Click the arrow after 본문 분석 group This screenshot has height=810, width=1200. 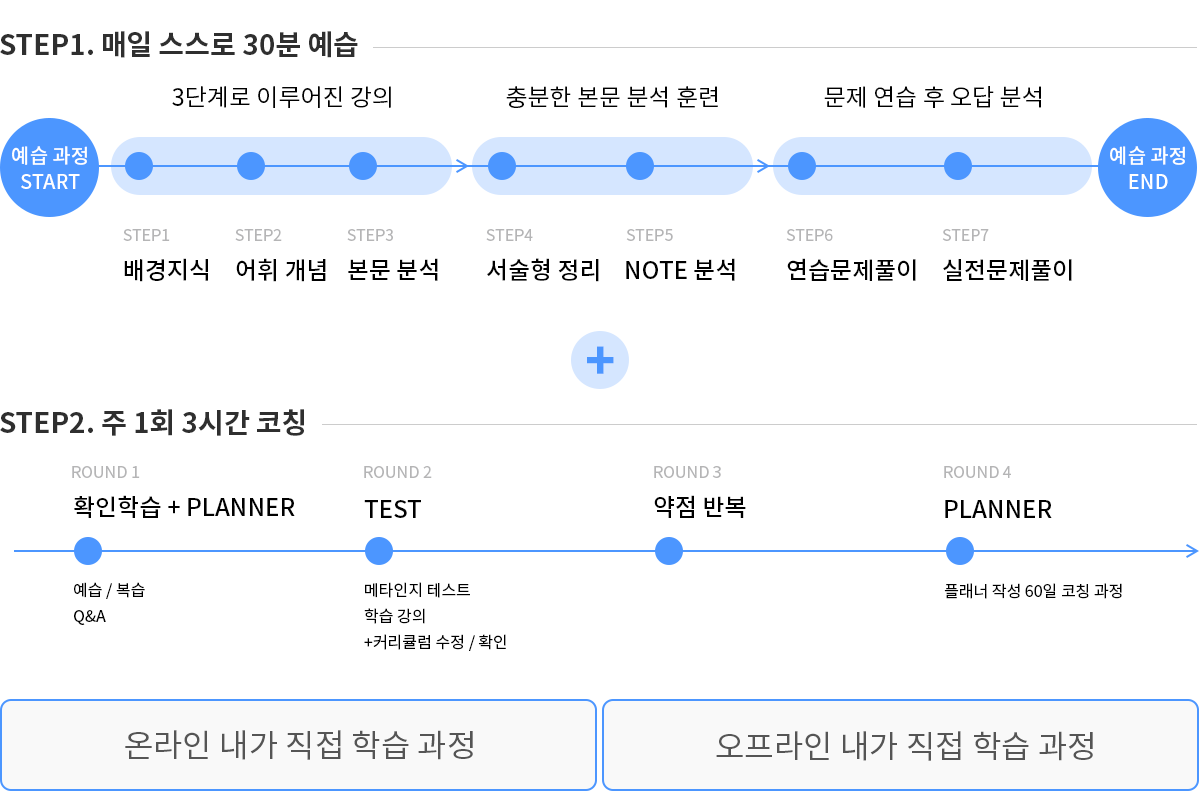462,166
